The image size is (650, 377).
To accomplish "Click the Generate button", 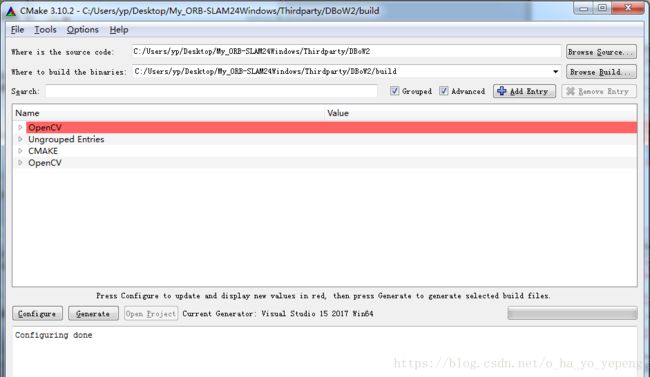I will (93, 314).
